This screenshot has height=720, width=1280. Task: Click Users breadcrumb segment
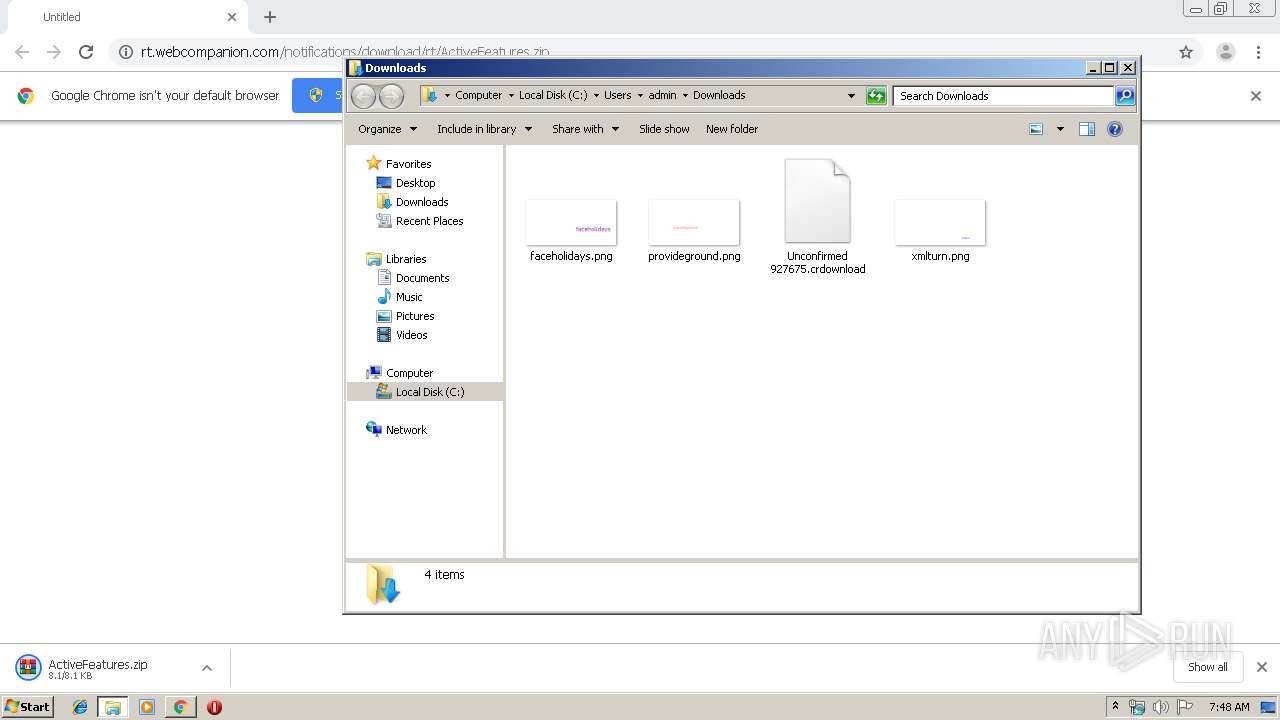tap(617, 95)
